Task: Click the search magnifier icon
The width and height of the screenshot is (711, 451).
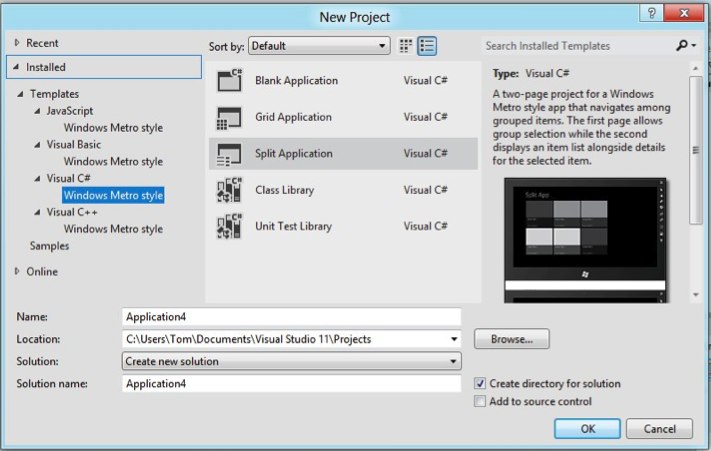Action: pos(682,45)
